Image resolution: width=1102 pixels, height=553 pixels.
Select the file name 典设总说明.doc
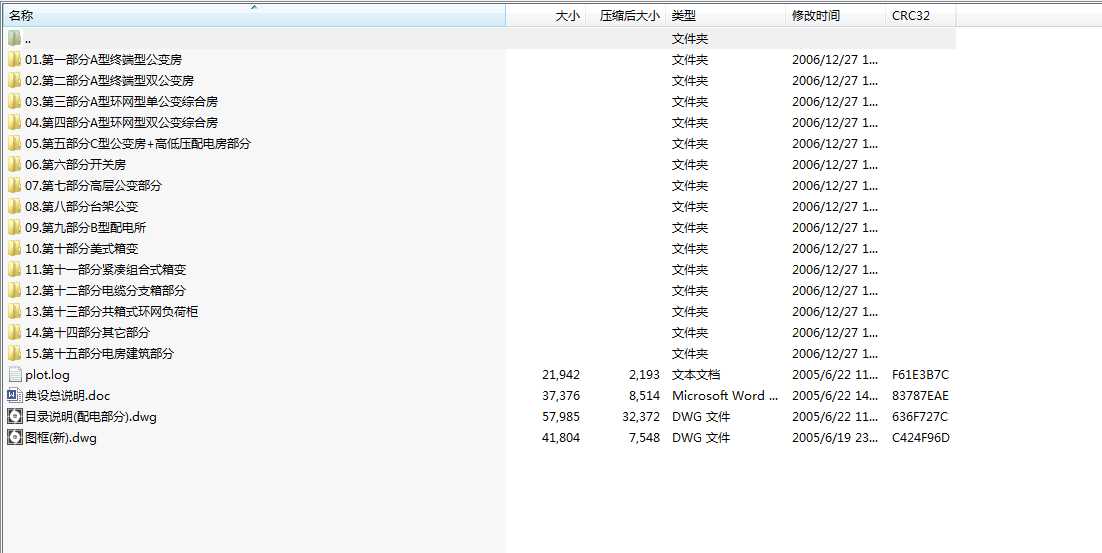(67, 396)
